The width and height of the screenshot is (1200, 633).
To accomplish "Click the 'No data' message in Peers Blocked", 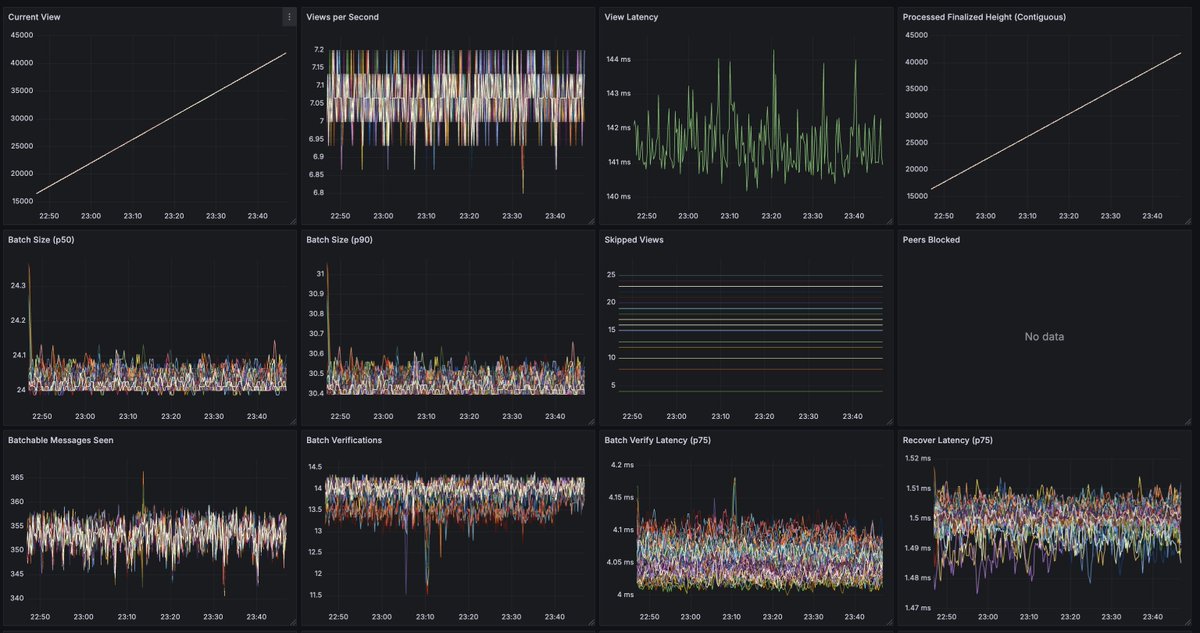I will pos(1044,337).
